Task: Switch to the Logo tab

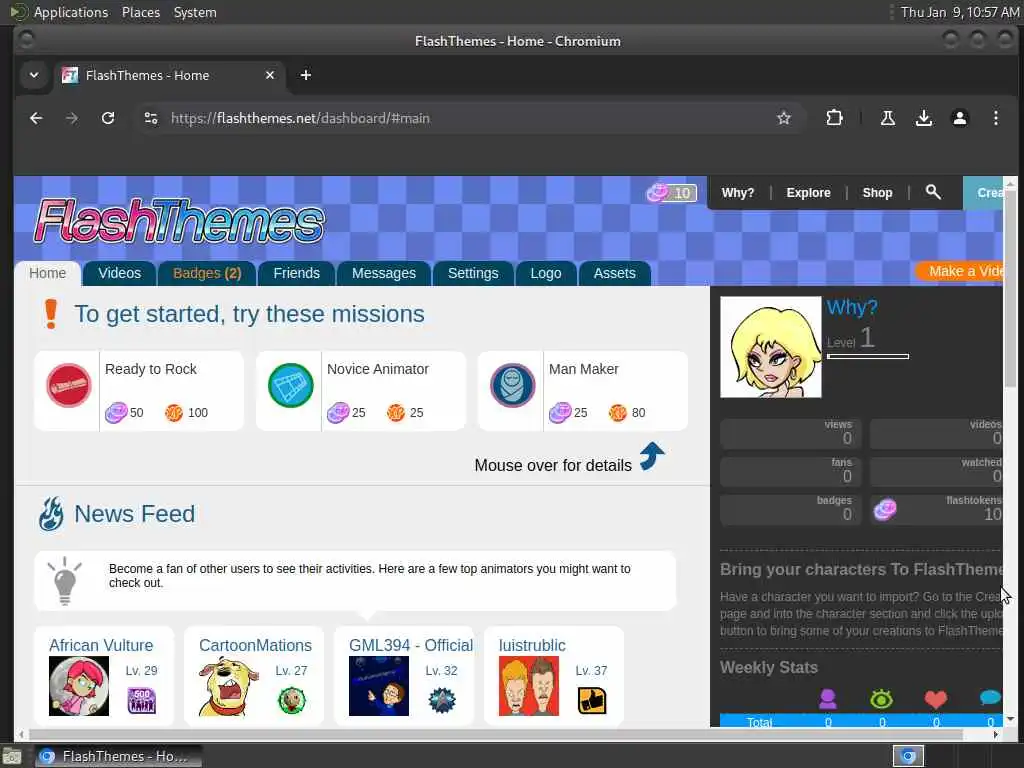Action: (546, 273)
